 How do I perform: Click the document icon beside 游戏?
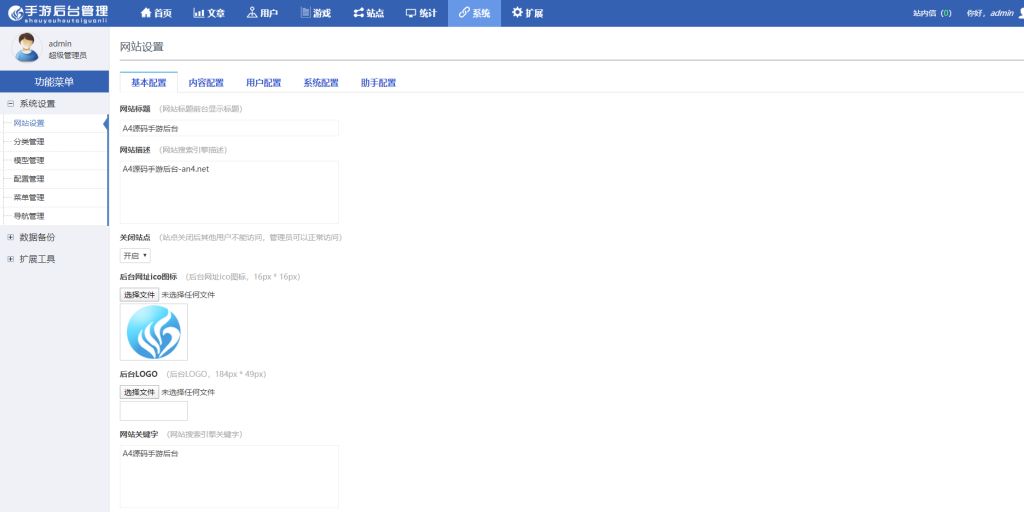pos(305,12)
